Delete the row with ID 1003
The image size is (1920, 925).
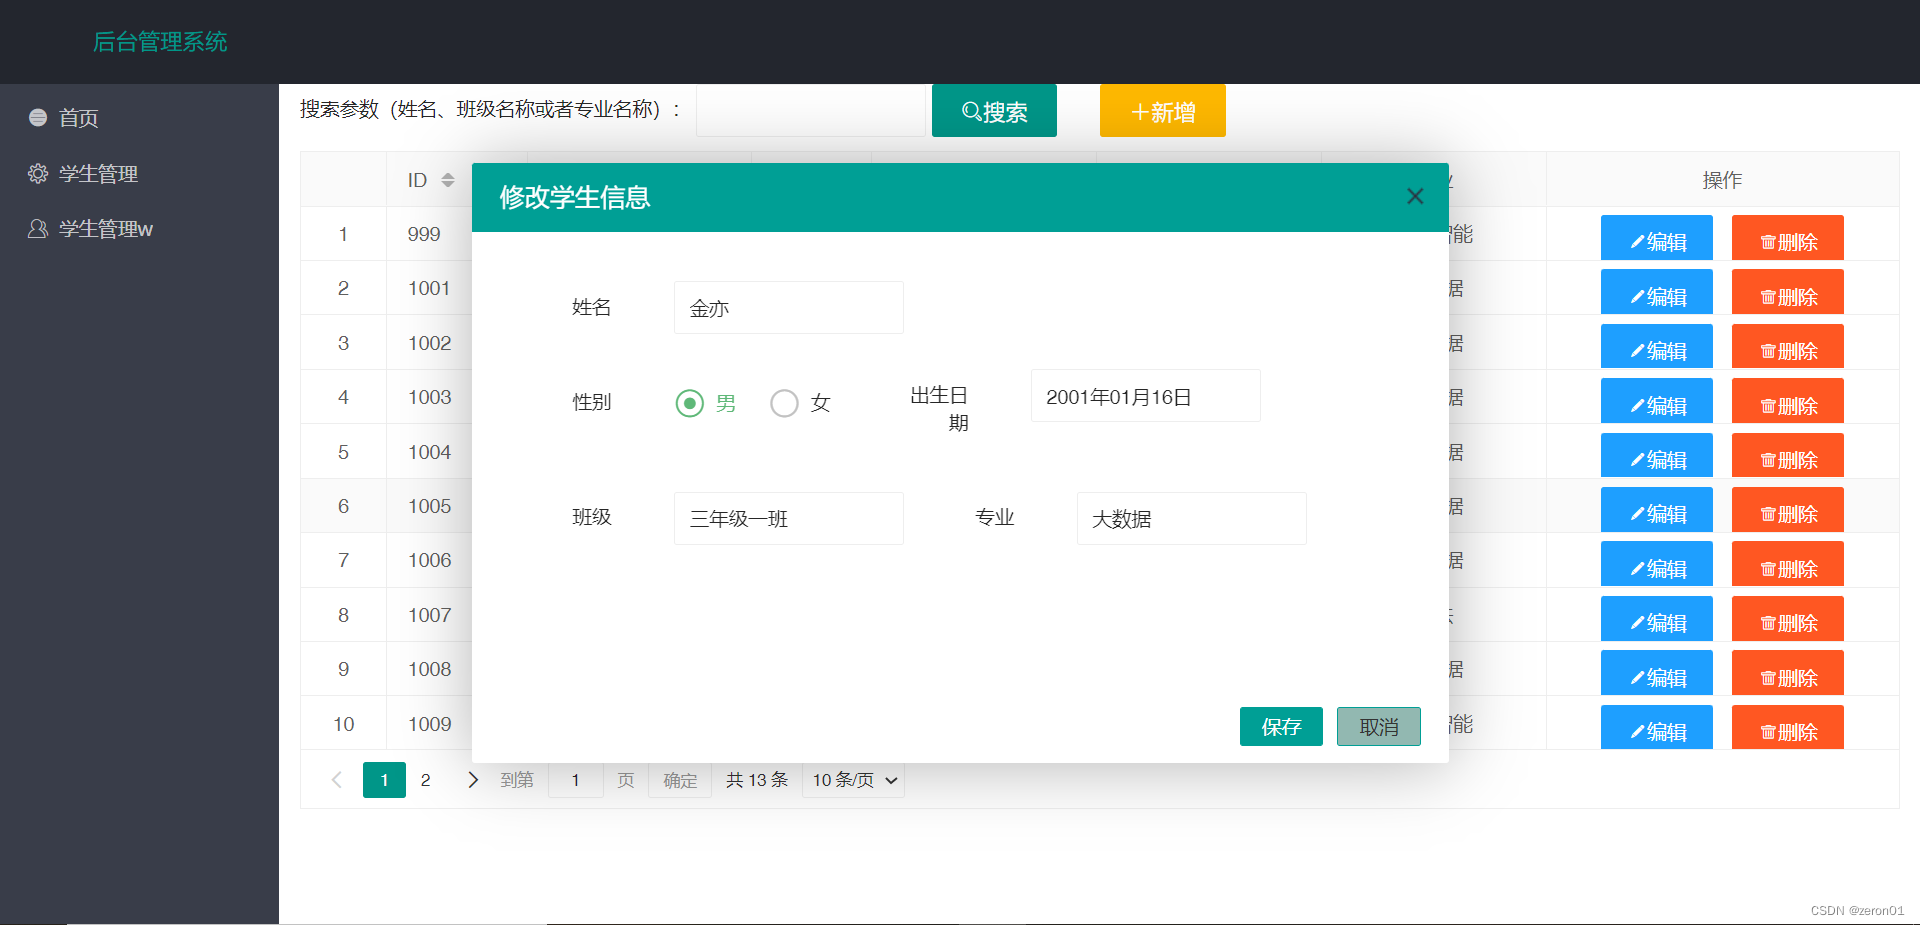(x=1788, y=401)
